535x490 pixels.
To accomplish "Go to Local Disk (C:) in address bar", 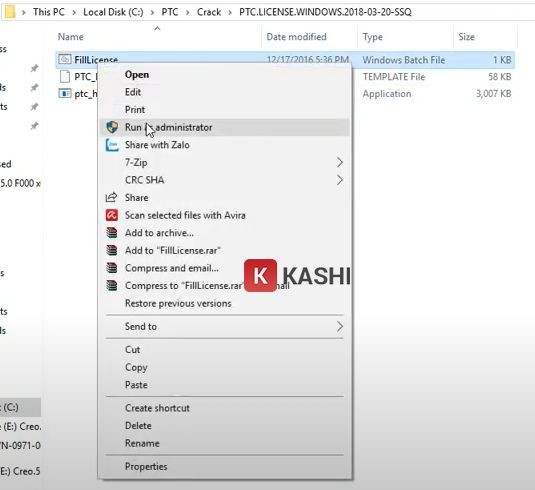I will pos(113,12).
